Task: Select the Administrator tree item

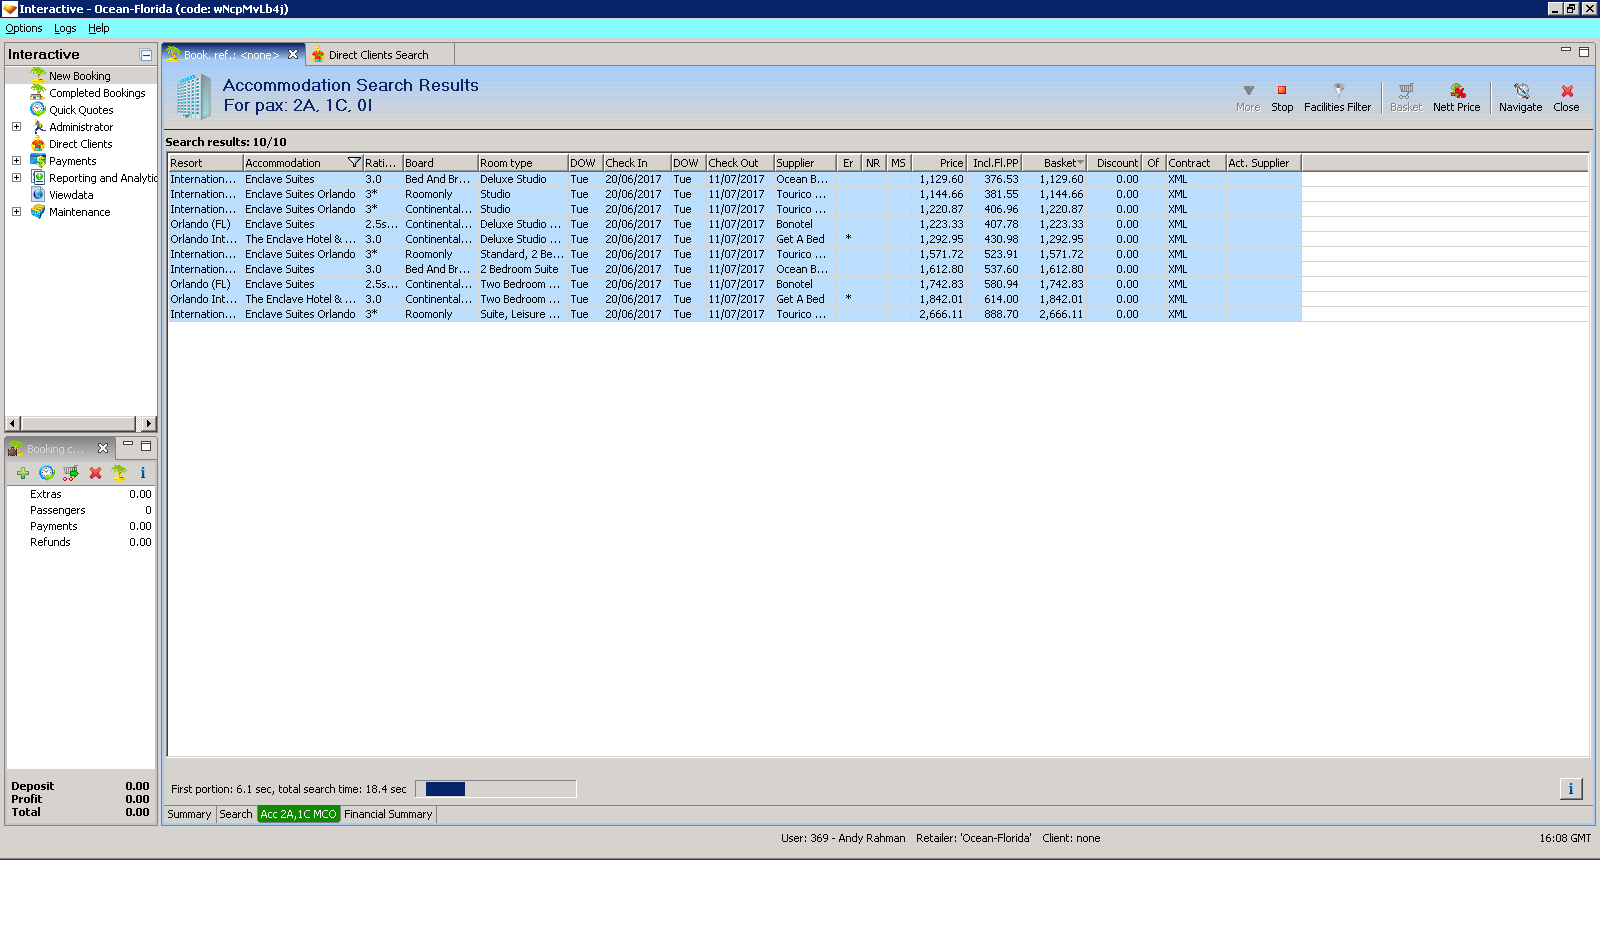Action: pos(81,127)
